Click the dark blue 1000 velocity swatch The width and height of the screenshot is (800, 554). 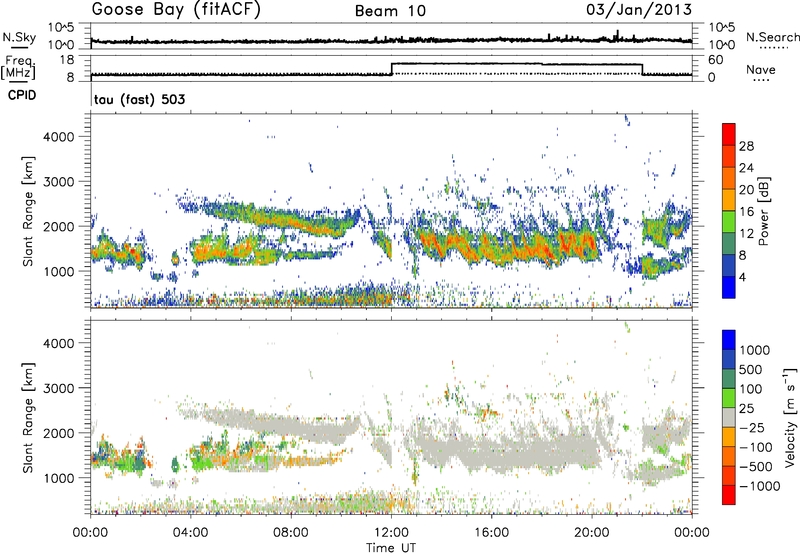click(729, 339)
